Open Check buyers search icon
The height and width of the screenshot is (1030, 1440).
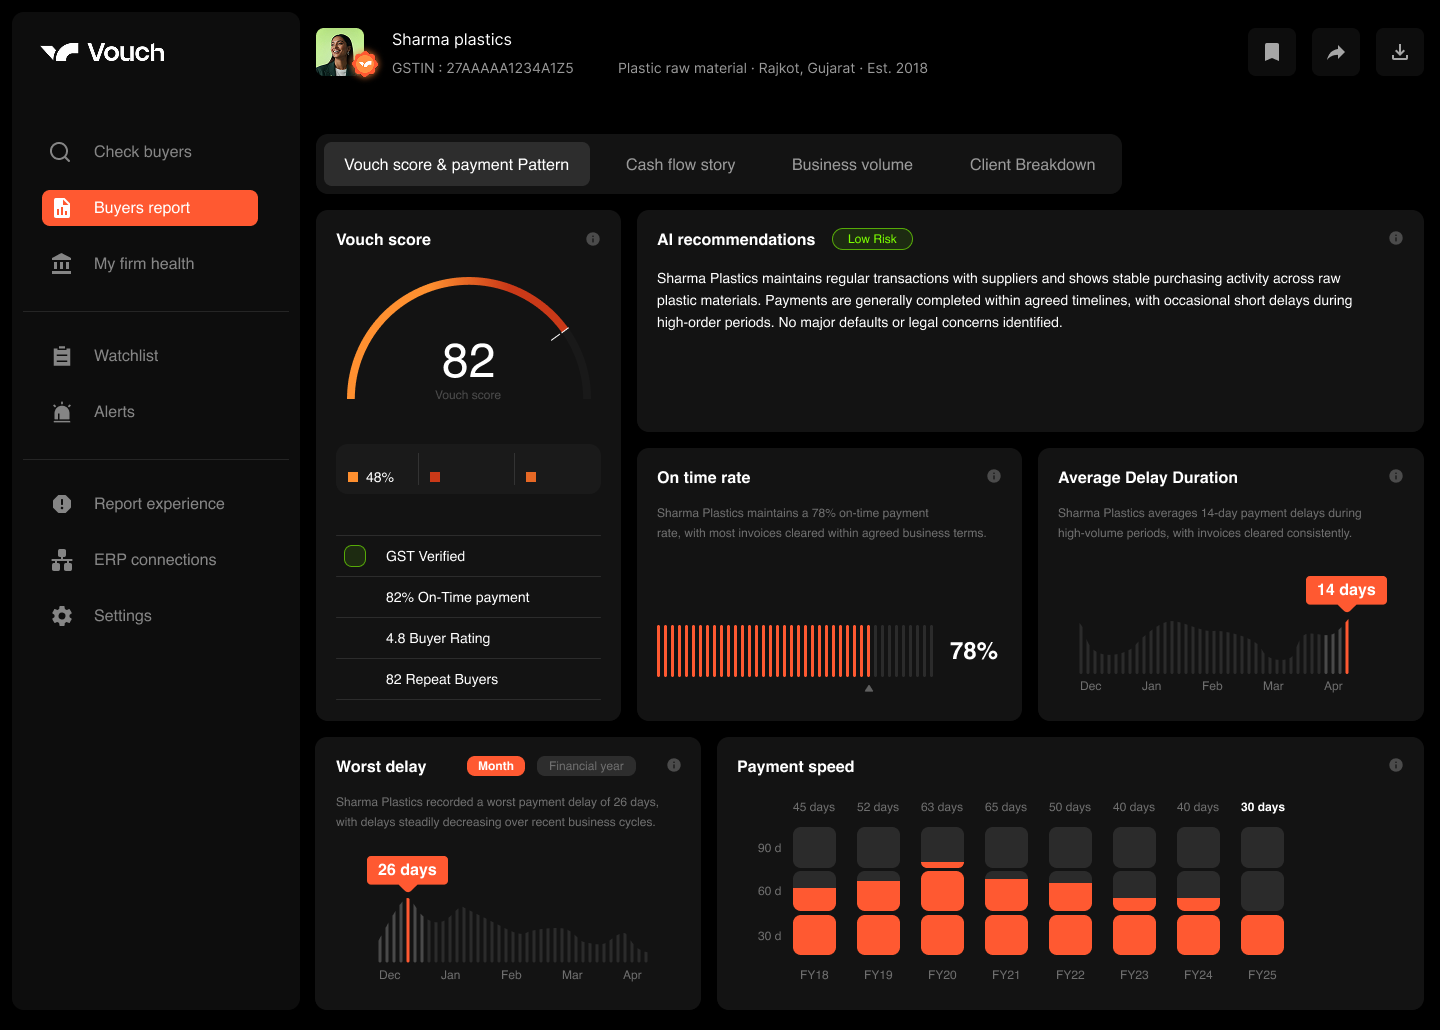click(x=60, y=152)
